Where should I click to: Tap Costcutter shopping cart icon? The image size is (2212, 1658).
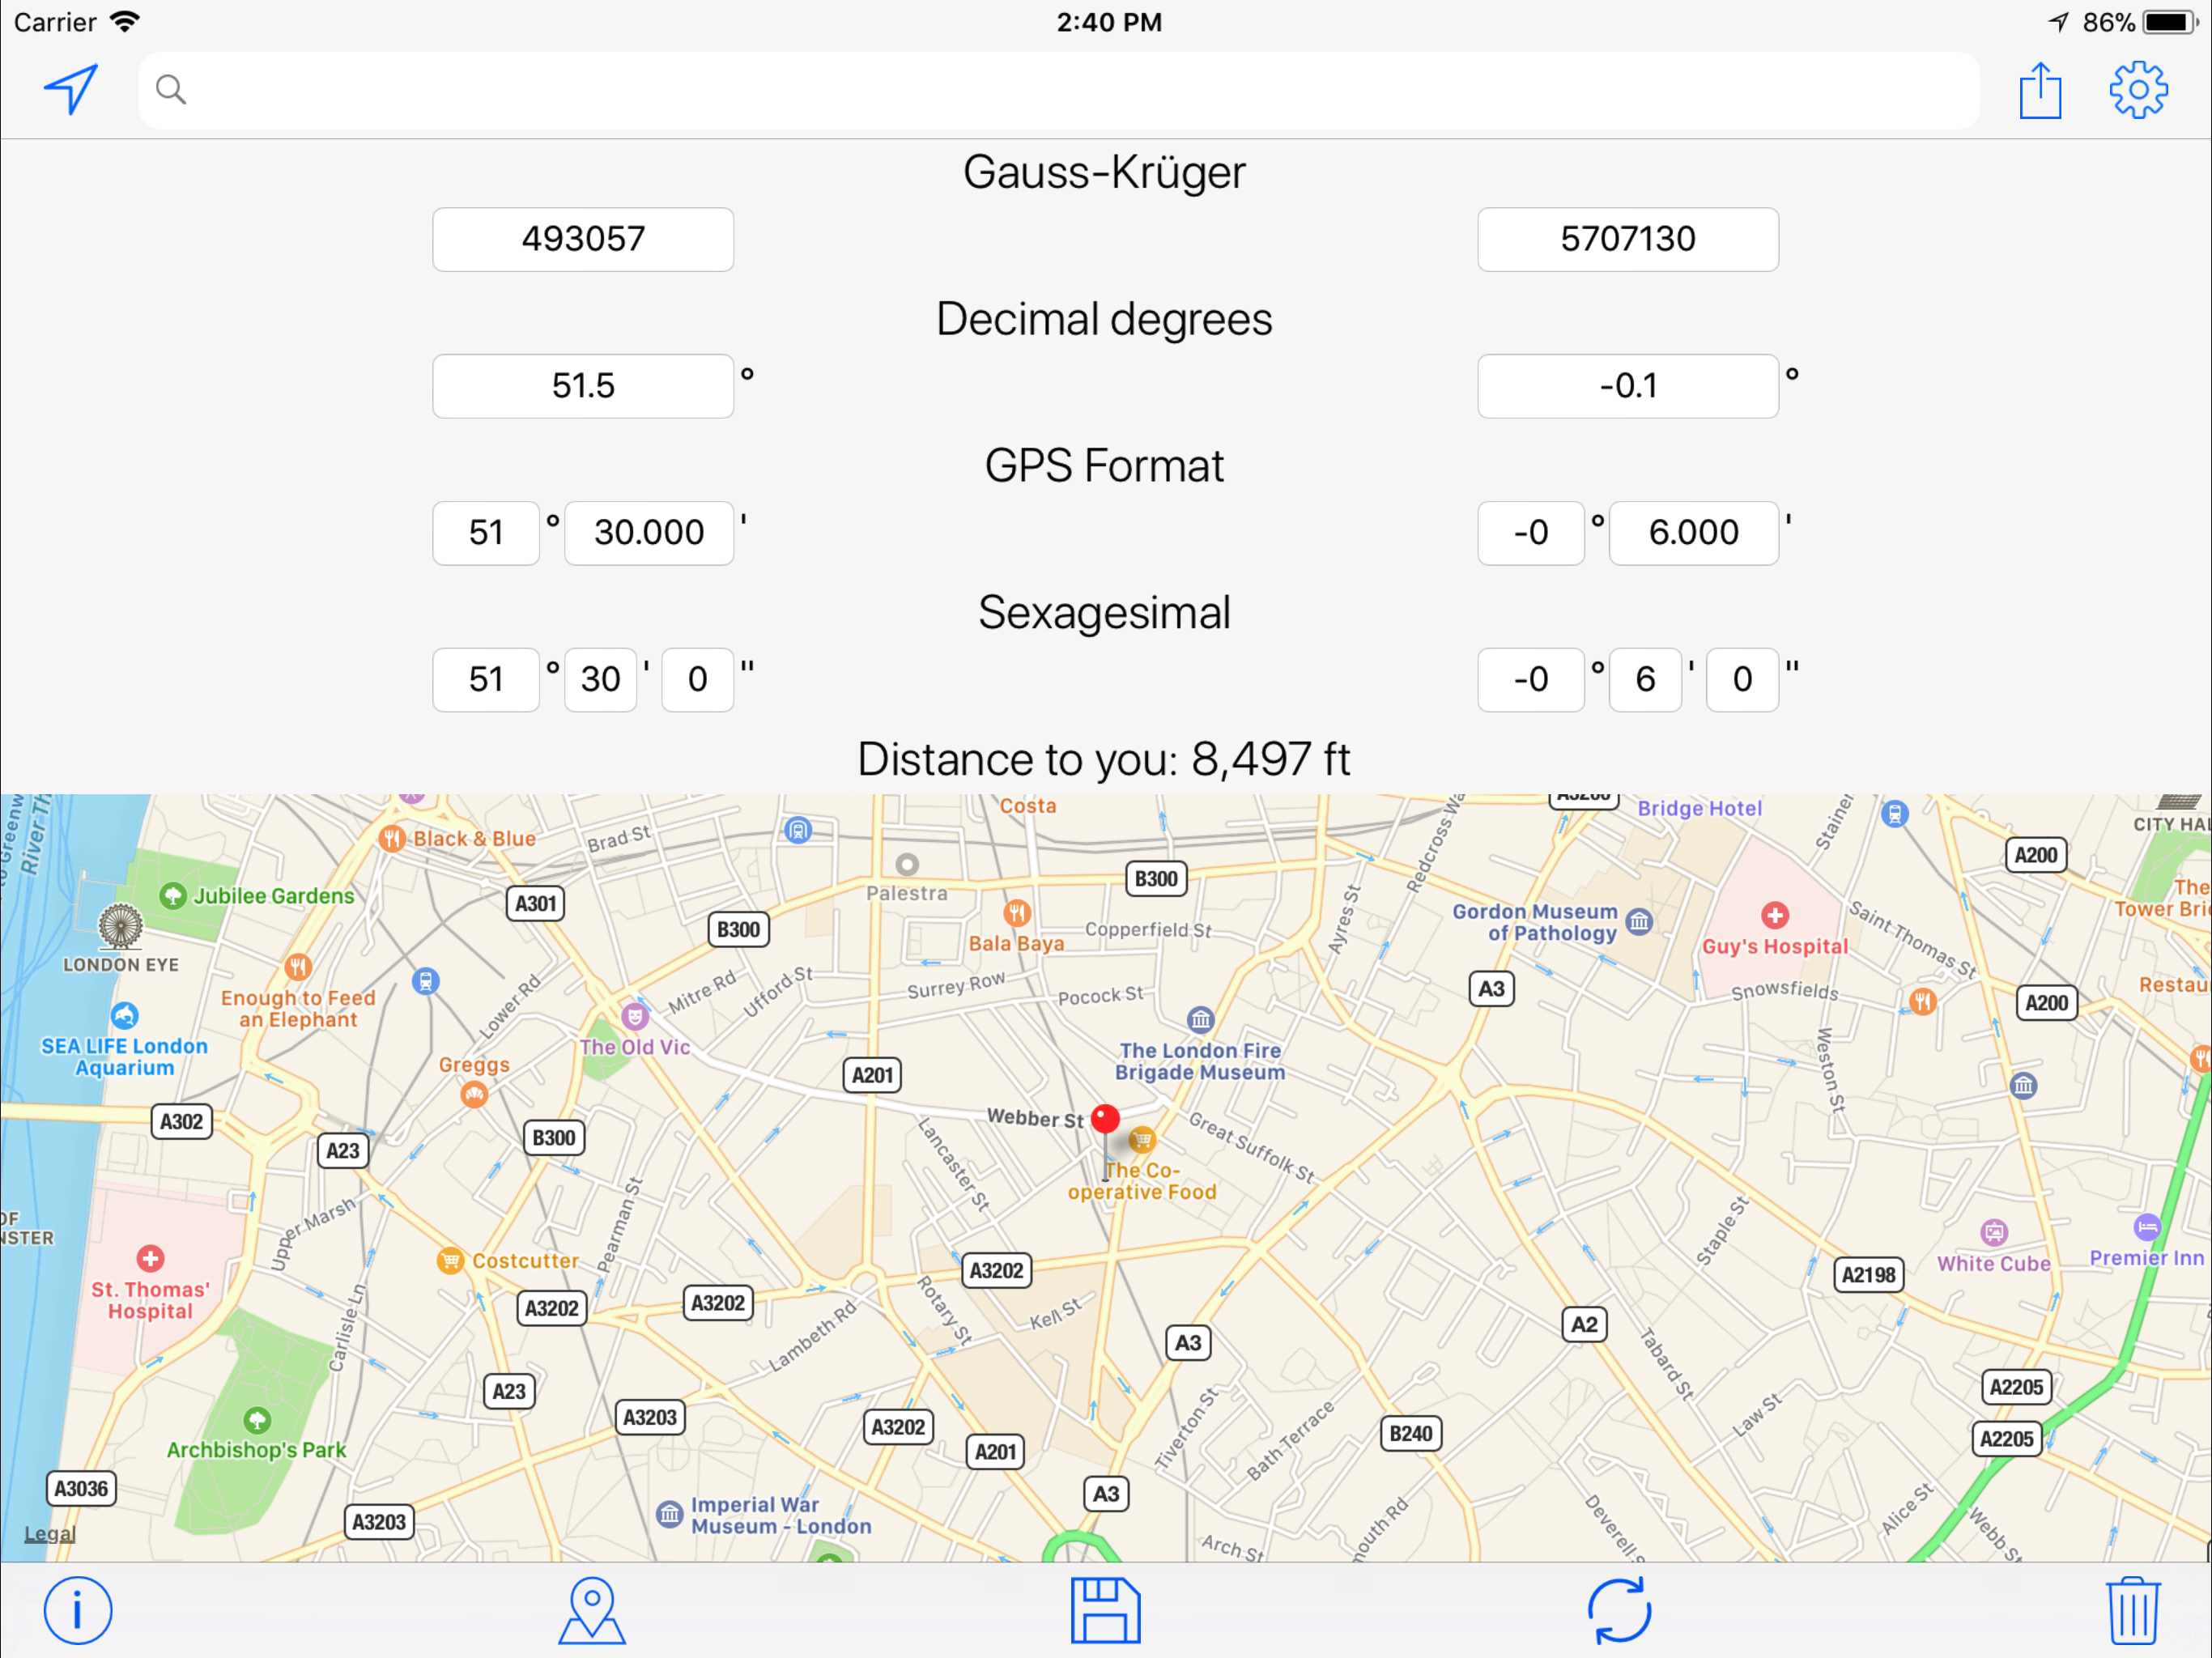point(450,1260)
